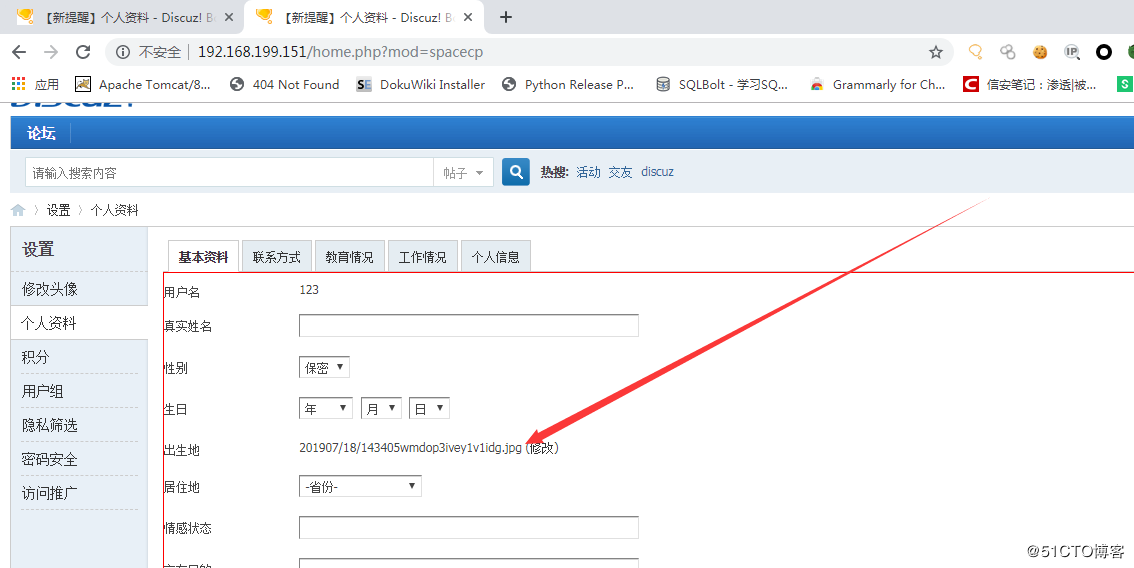This screenshot has width=1134, height=568.
Task: Open the 性别 dropdown showing 保密
Action: tap(324, 368)
